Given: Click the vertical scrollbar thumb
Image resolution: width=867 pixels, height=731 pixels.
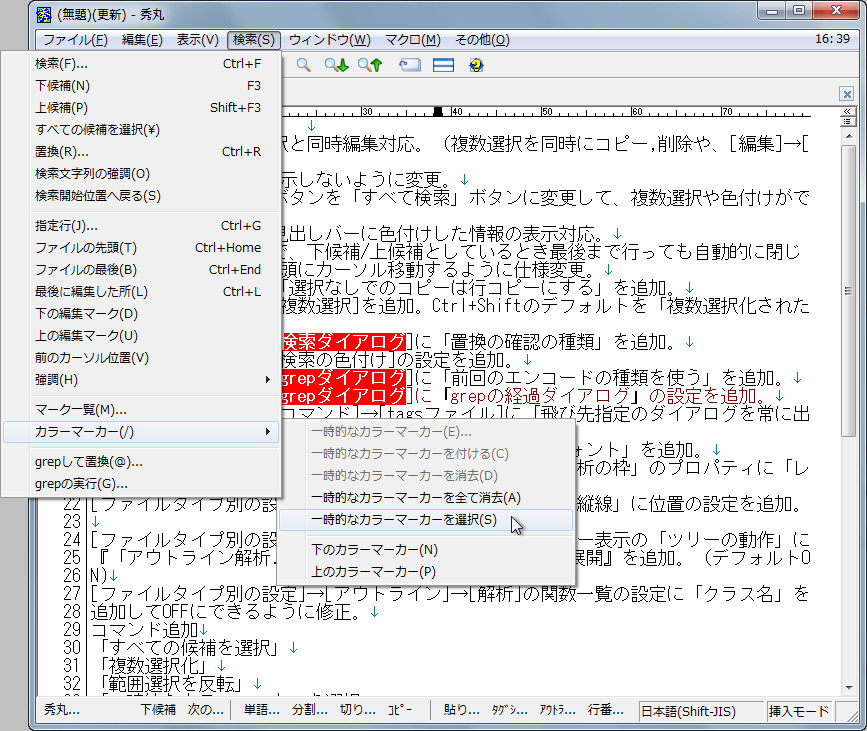Looking at the screenshot, I should [848, 291].
